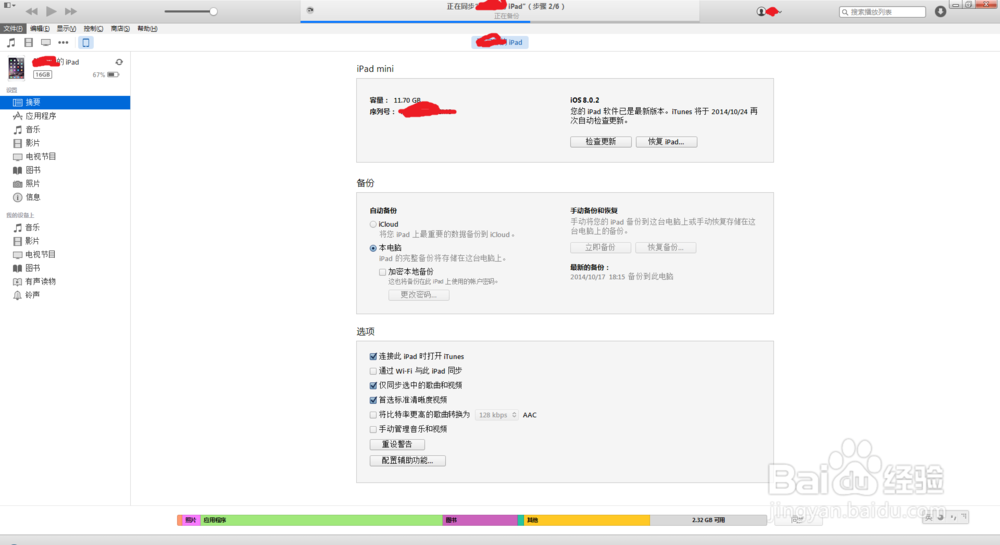Click the 更改密码 button
The image size is (1000, 545).
(x=418, y=294)
